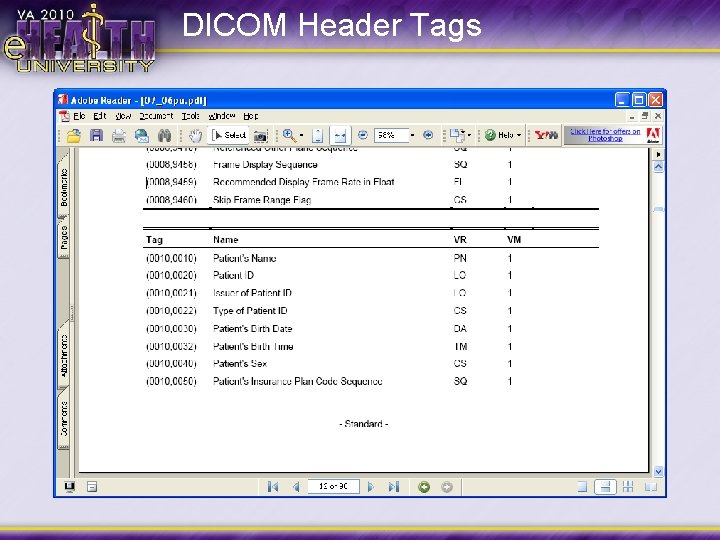Open the Document menu
Viewport: 720px width, 540px height.
(x=156, y=116)
